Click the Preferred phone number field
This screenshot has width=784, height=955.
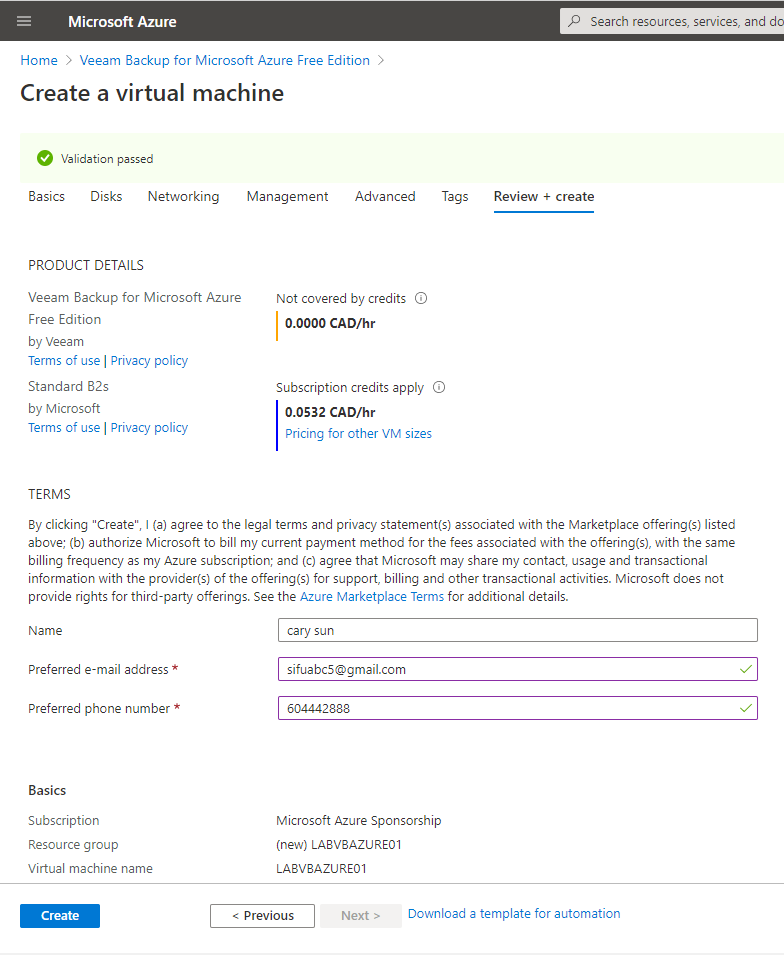pos(518,708)
